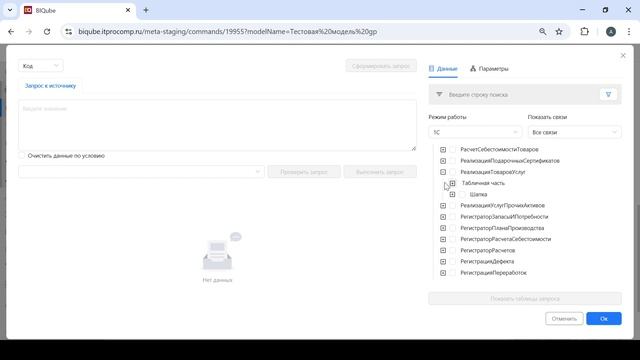Bookmark this page with the star icon
This screenshot has width=640, height=360.
coord(559,31)
